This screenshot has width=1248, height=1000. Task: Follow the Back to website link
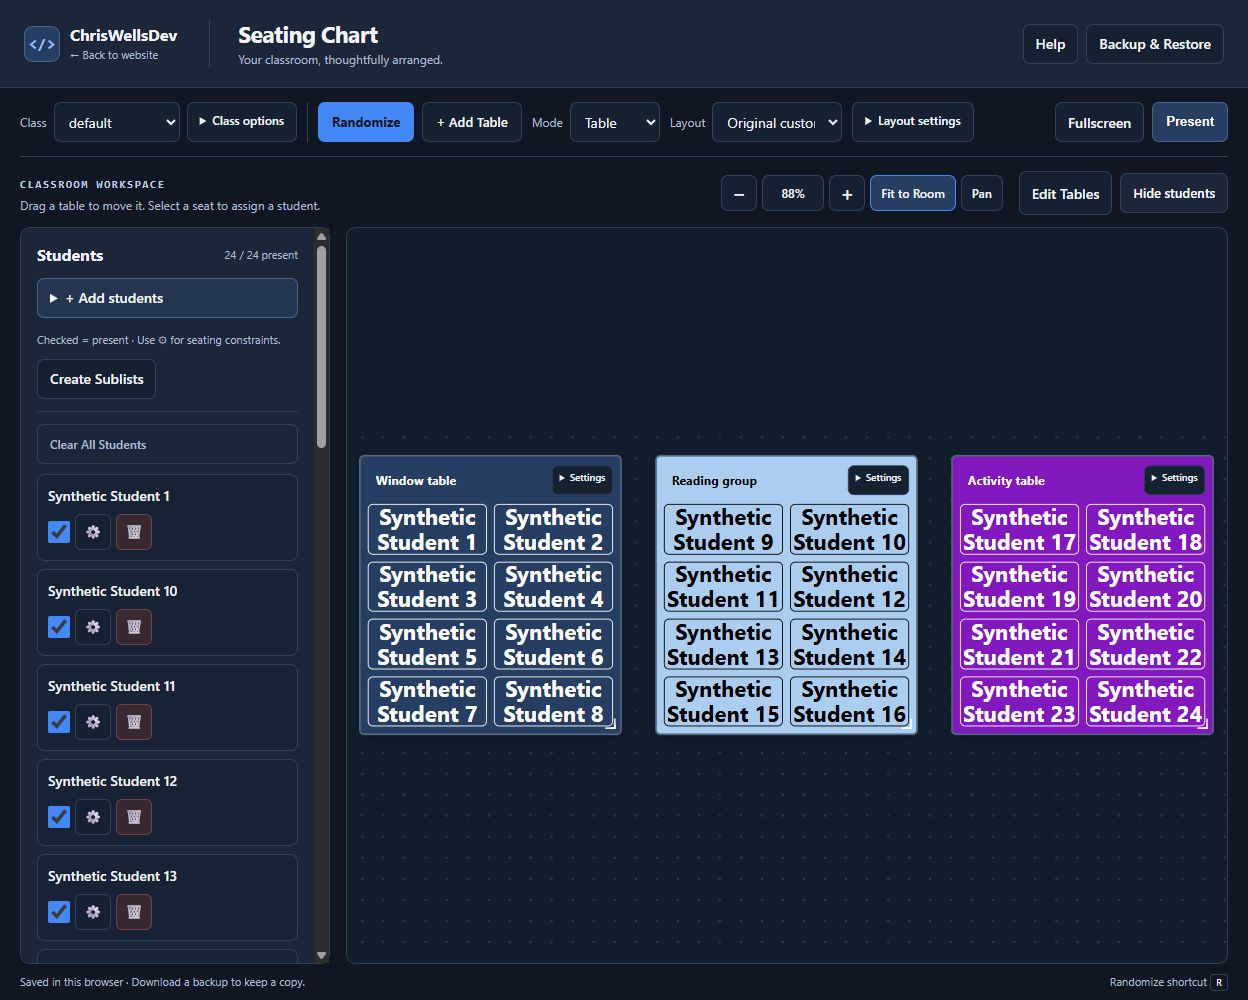pos(114,56)
